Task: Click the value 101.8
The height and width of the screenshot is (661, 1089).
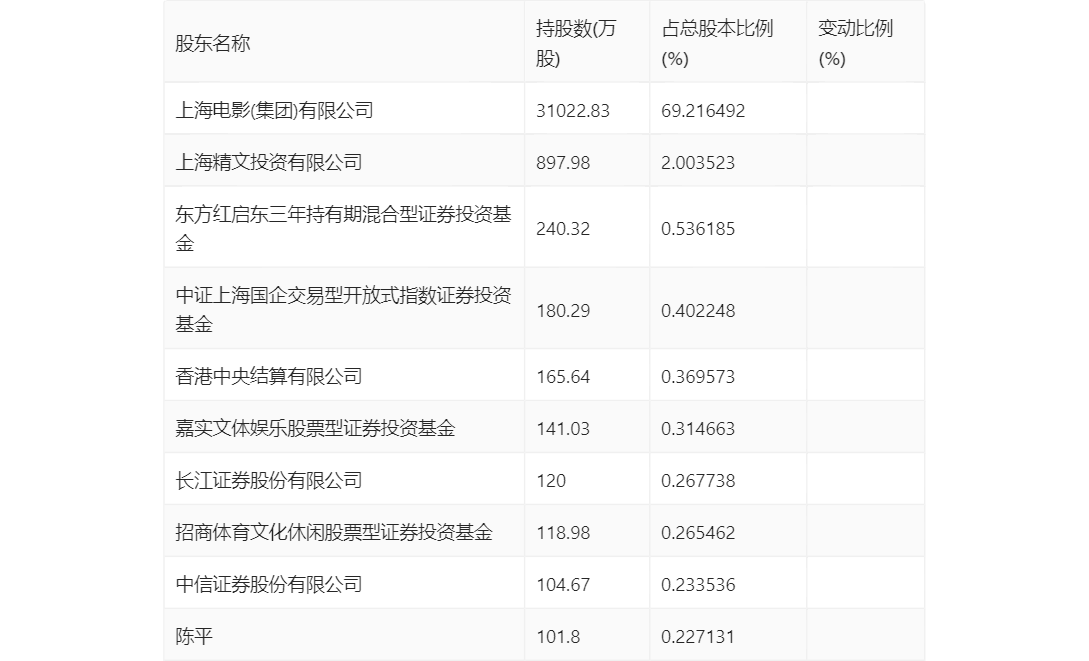Action: click(558, 637)
